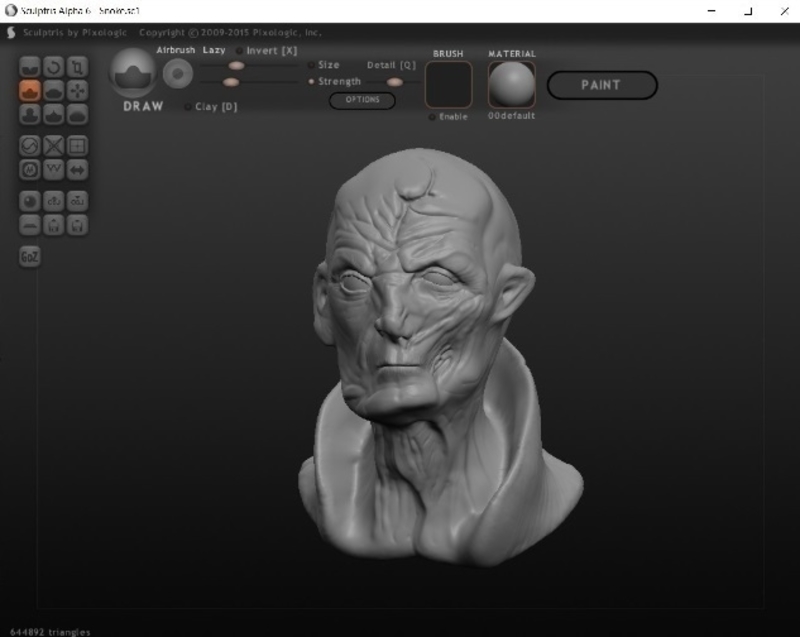The width and height of the screenshot is (800, 637).
Task: Select the Grab tool
Action: 77,91
